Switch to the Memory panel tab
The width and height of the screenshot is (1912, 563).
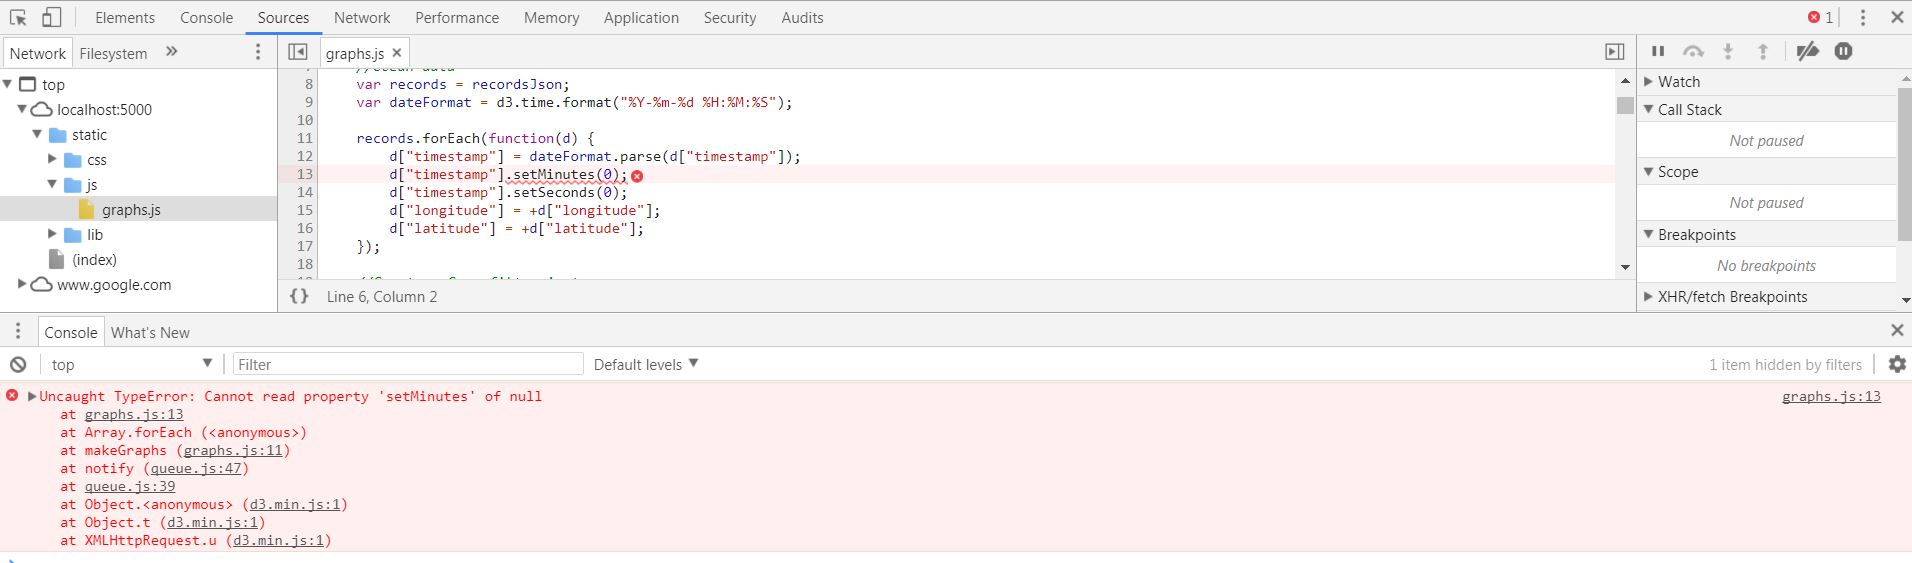click(x=551, y=17)
